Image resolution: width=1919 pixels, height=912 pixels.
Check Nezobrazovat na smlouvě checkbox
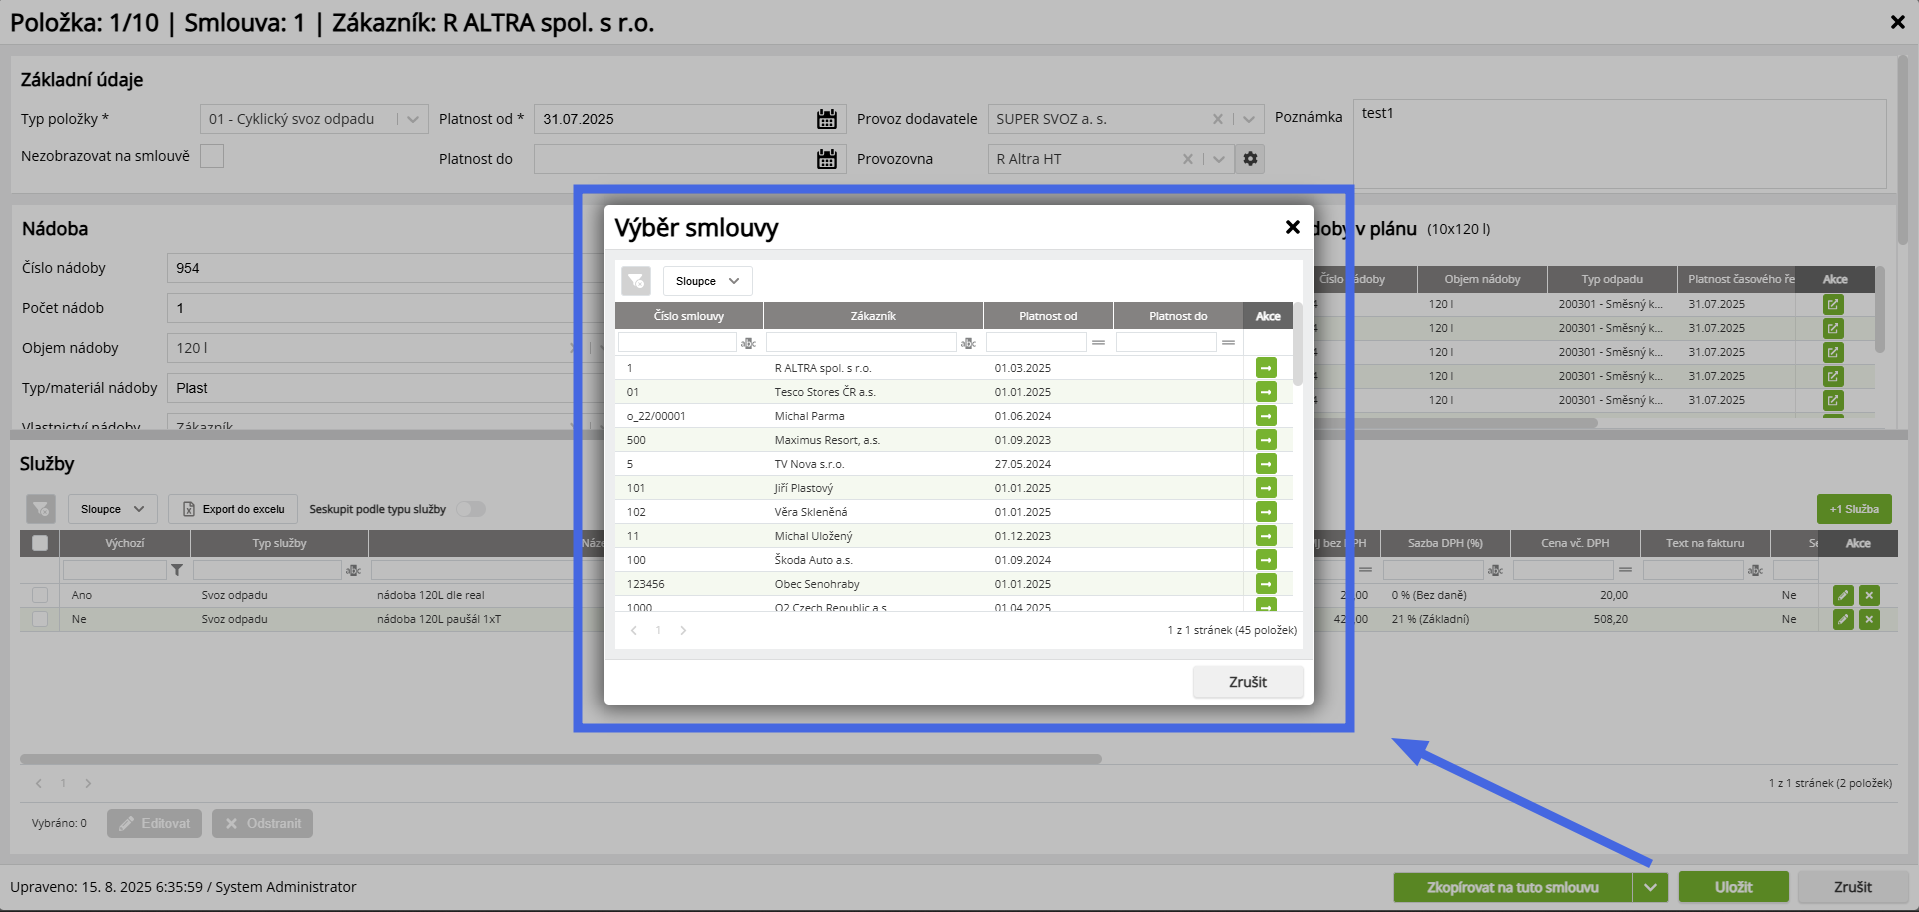212,156
